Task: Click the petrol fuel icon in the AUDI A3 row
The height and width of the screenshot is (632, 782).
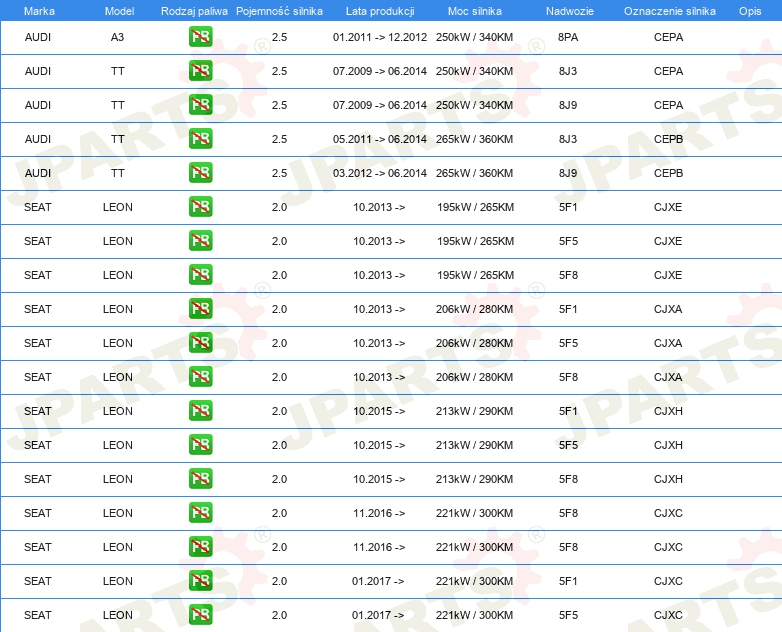Action: (200, 37)
